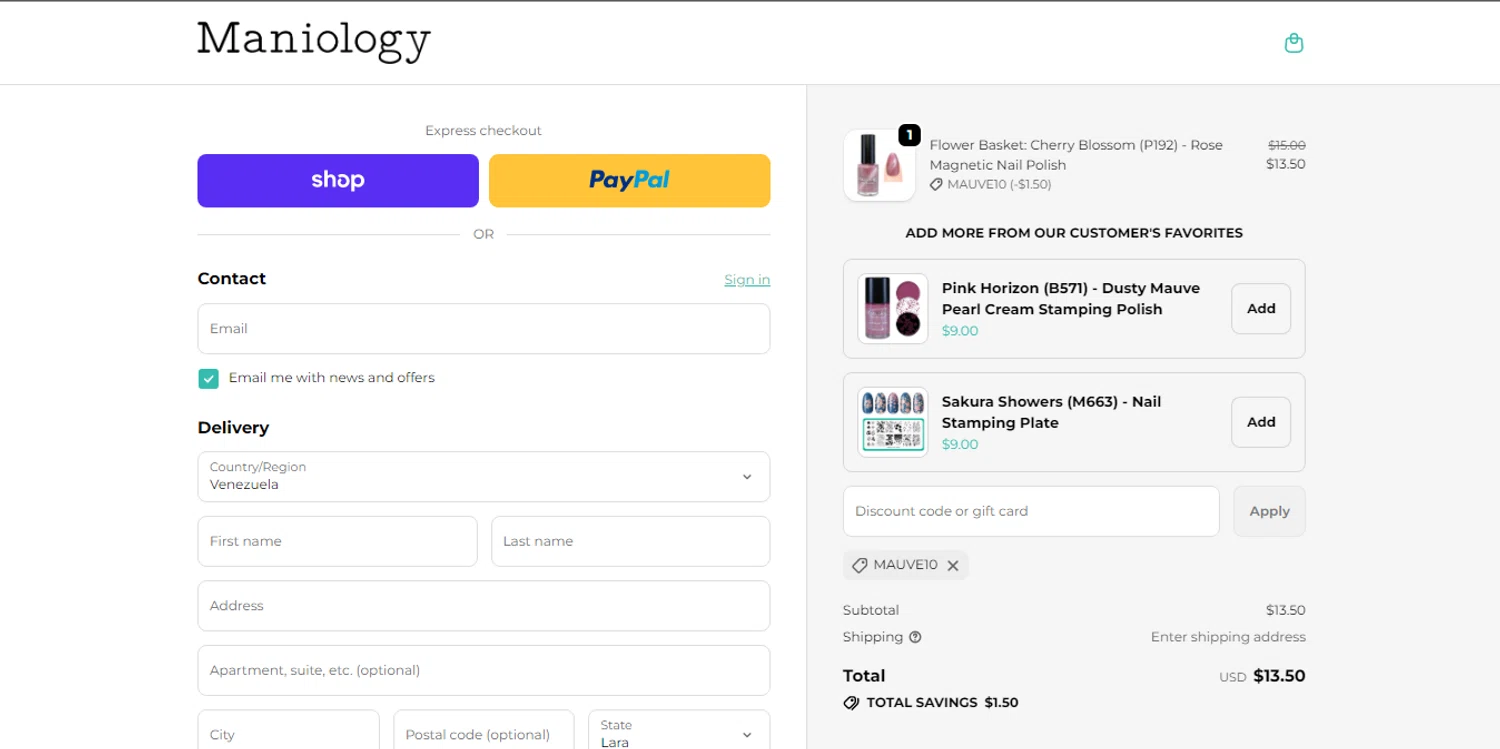1500x749 pixels.
Task: Add Sakura Showers stamping plate to order
Action: [x=1261, y=422]
